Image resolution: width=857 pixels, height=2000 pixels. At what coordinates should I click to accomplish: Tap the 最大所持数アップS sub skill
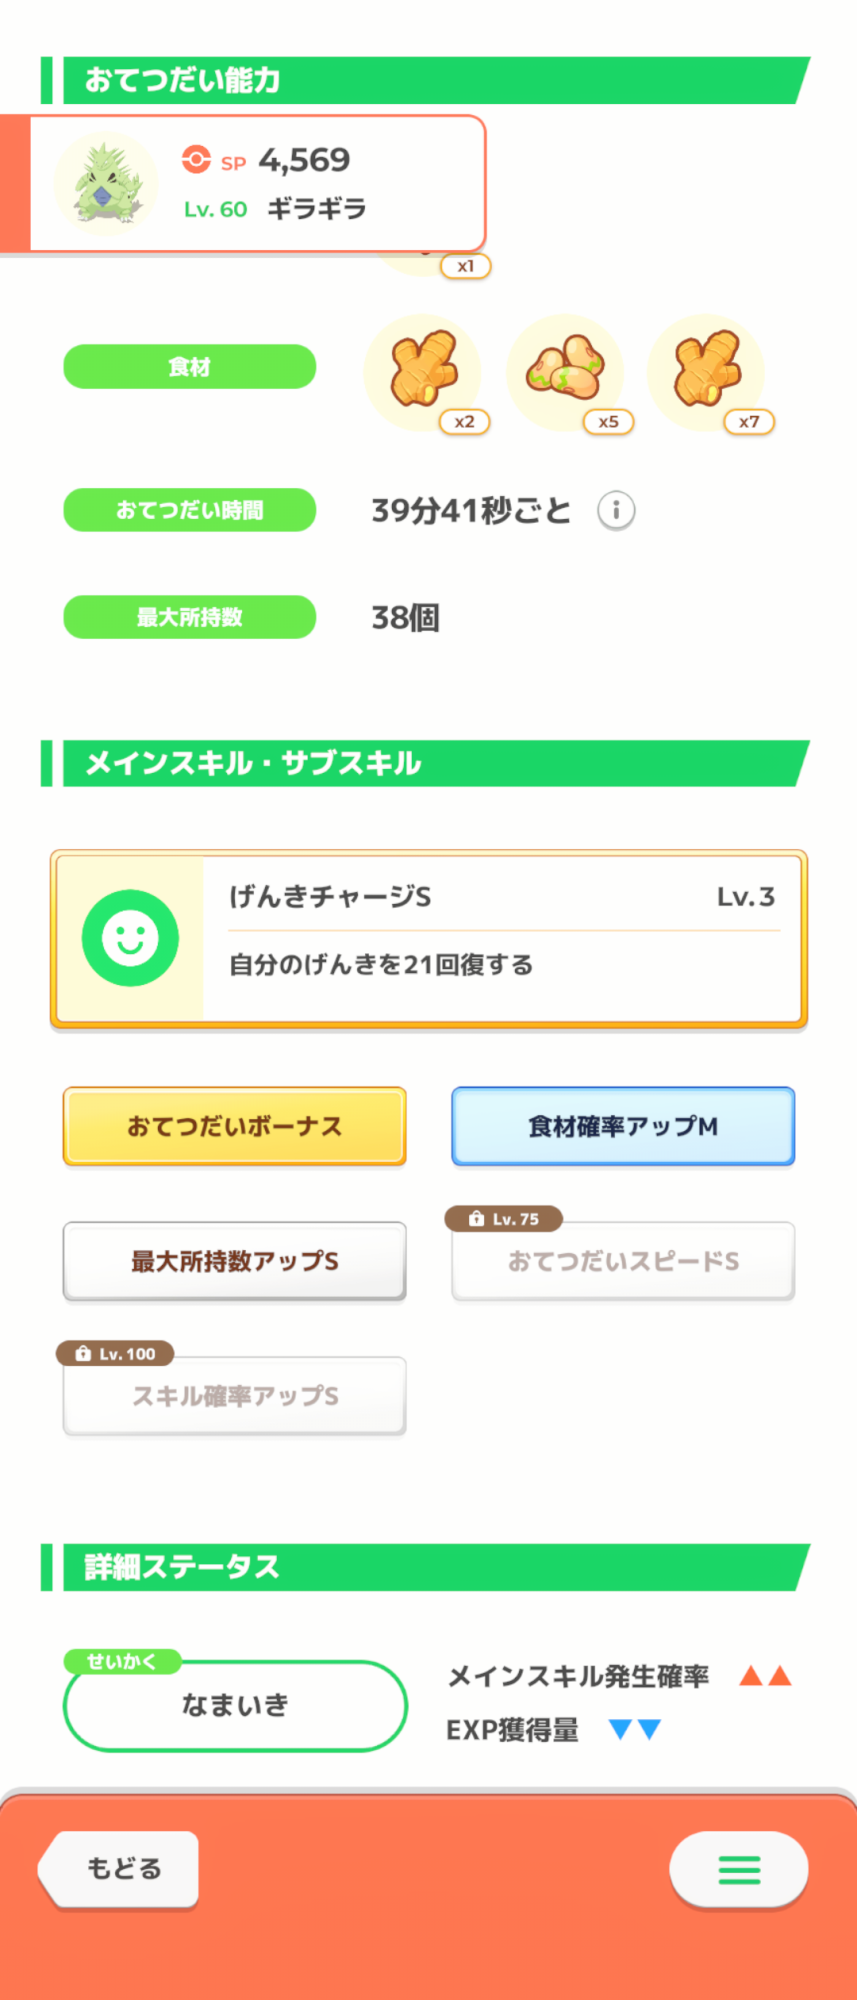tap(234, 1261)
